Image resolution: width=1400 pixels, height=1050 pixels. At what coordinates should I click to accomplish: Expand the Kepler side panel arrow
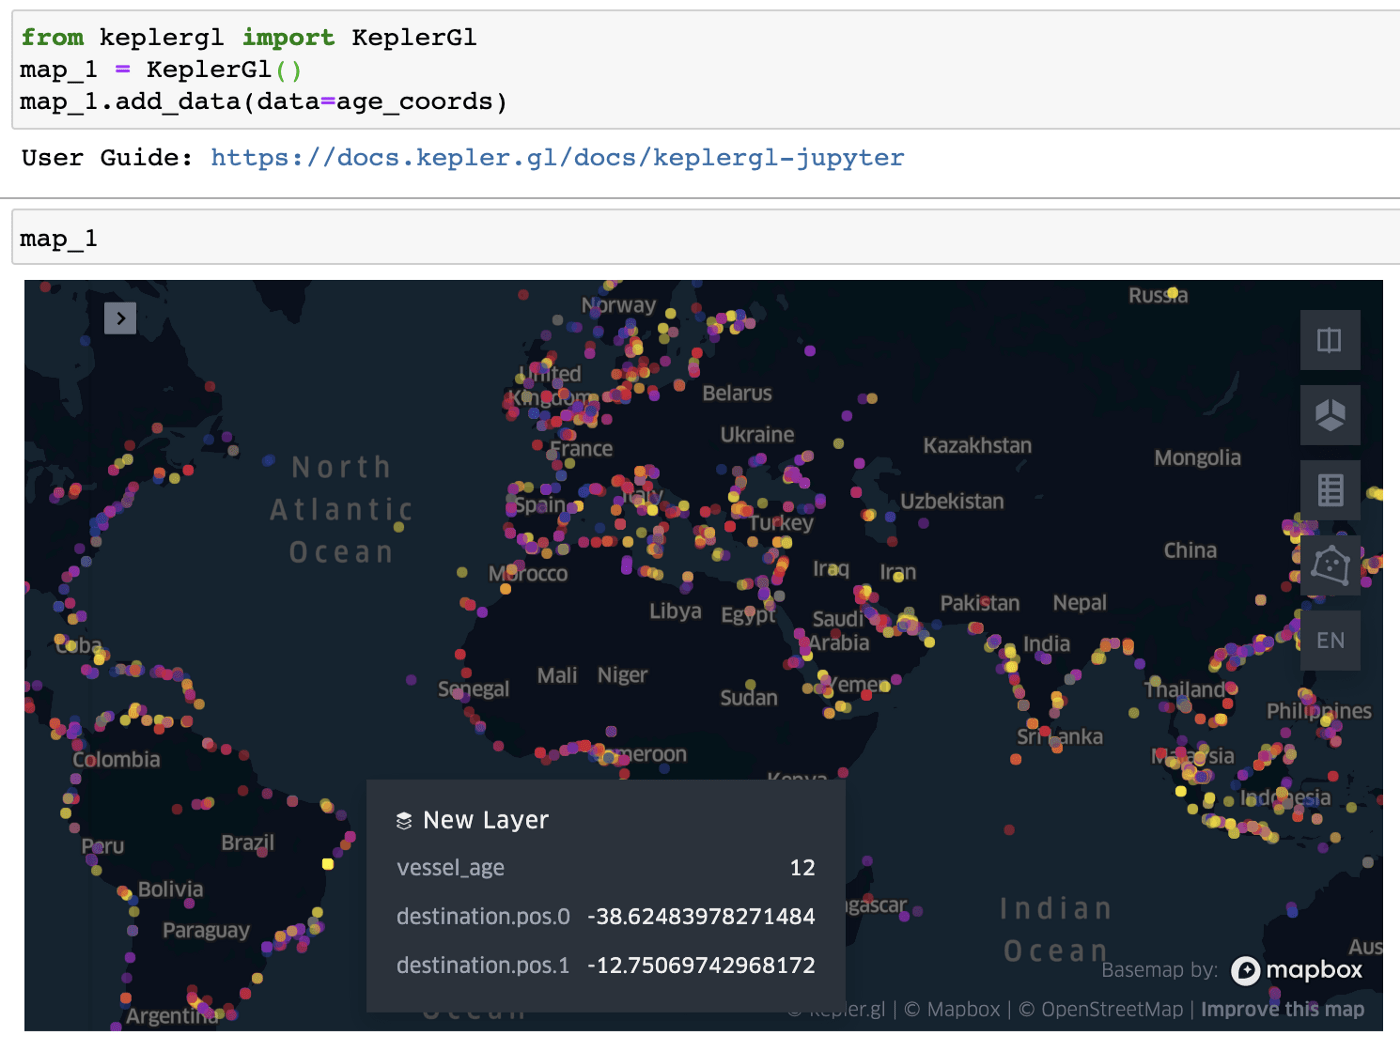120,318
